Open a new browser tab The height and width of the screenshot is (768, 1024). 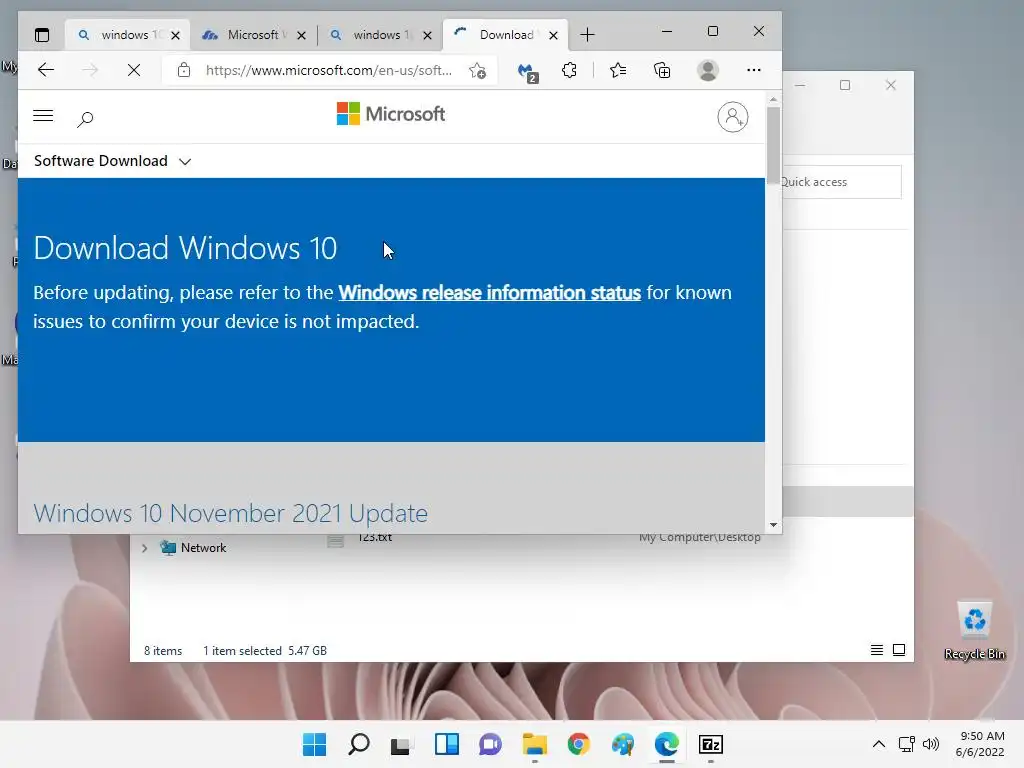click(587, 35)
